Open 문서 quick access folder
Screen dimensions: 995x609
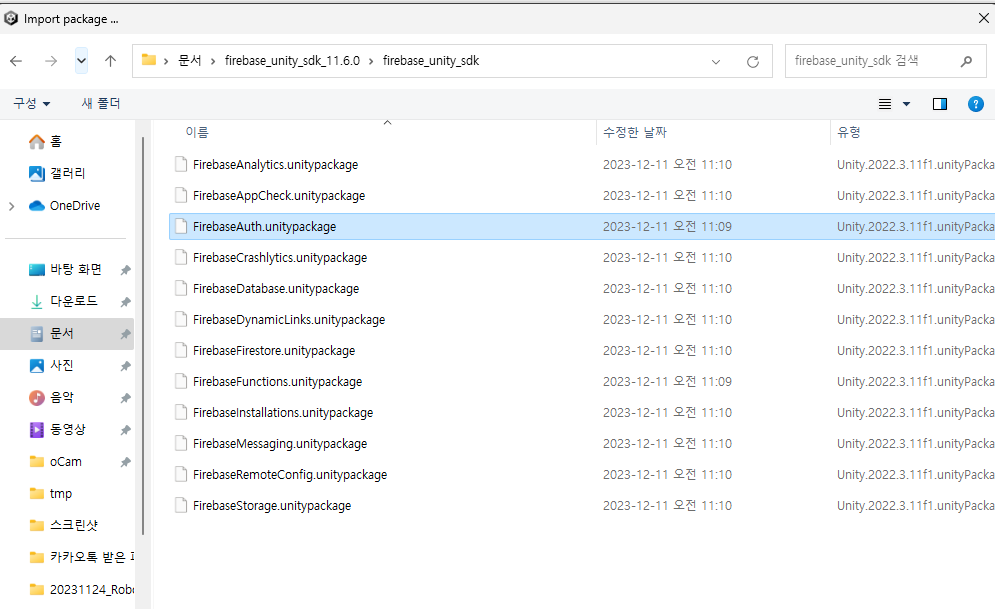point(52,334)
